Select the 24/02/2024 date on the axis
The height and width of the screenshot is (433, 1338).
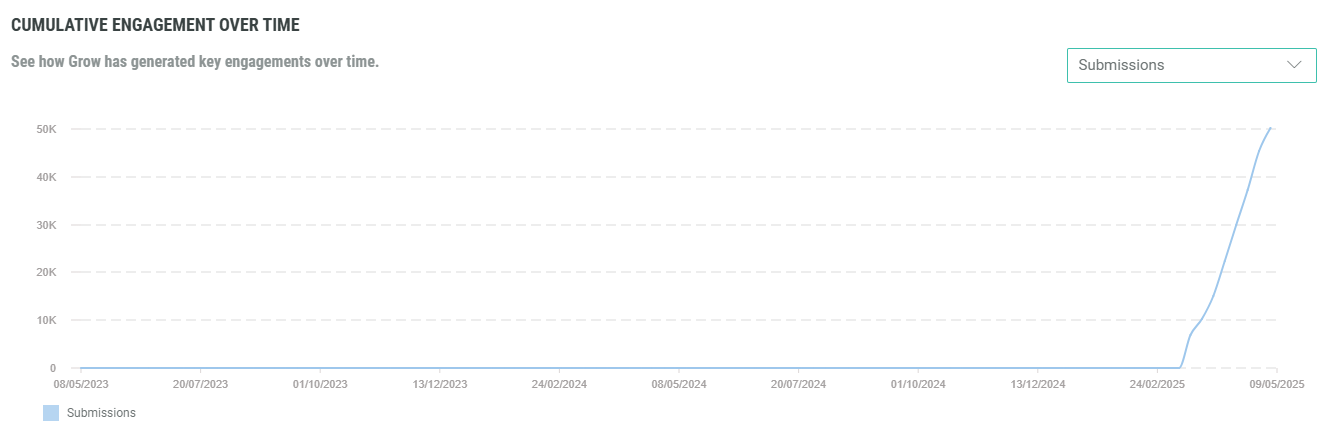coord(559,383)
